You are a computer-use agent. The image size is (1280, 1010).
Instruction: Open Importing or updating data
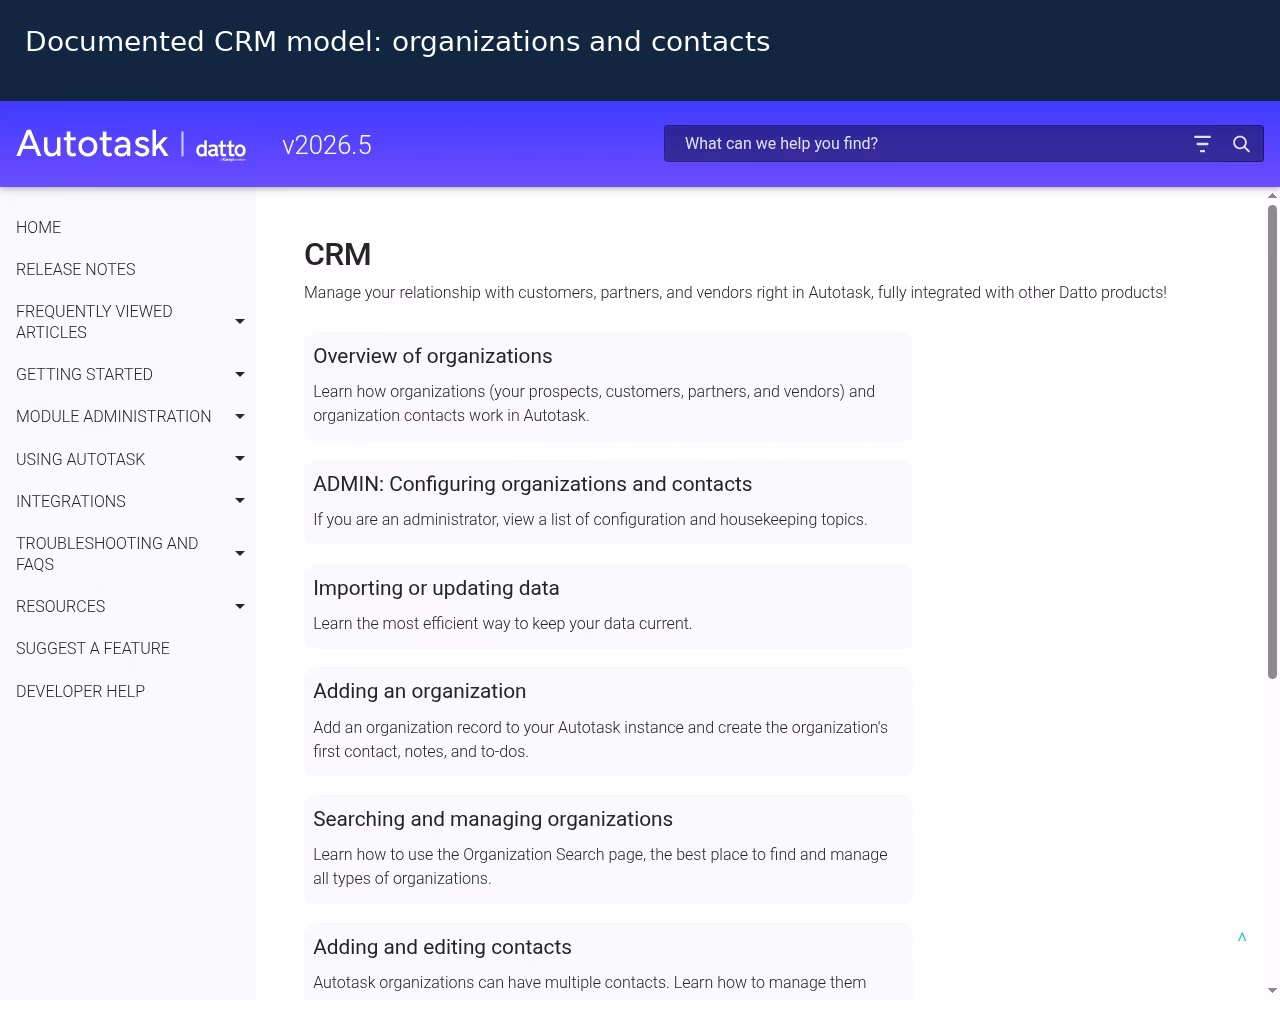point(436,589)
